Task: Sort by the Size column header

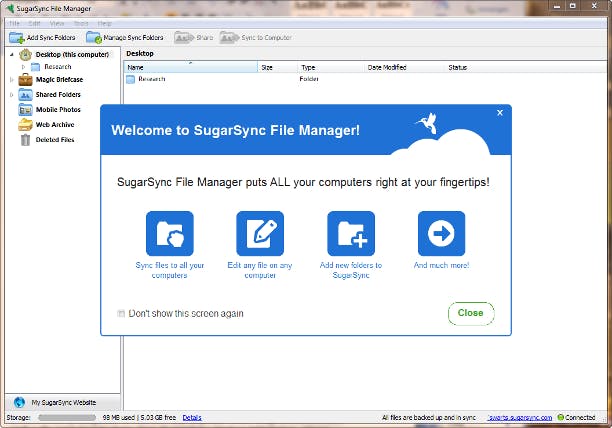Action: click(278, 67)
